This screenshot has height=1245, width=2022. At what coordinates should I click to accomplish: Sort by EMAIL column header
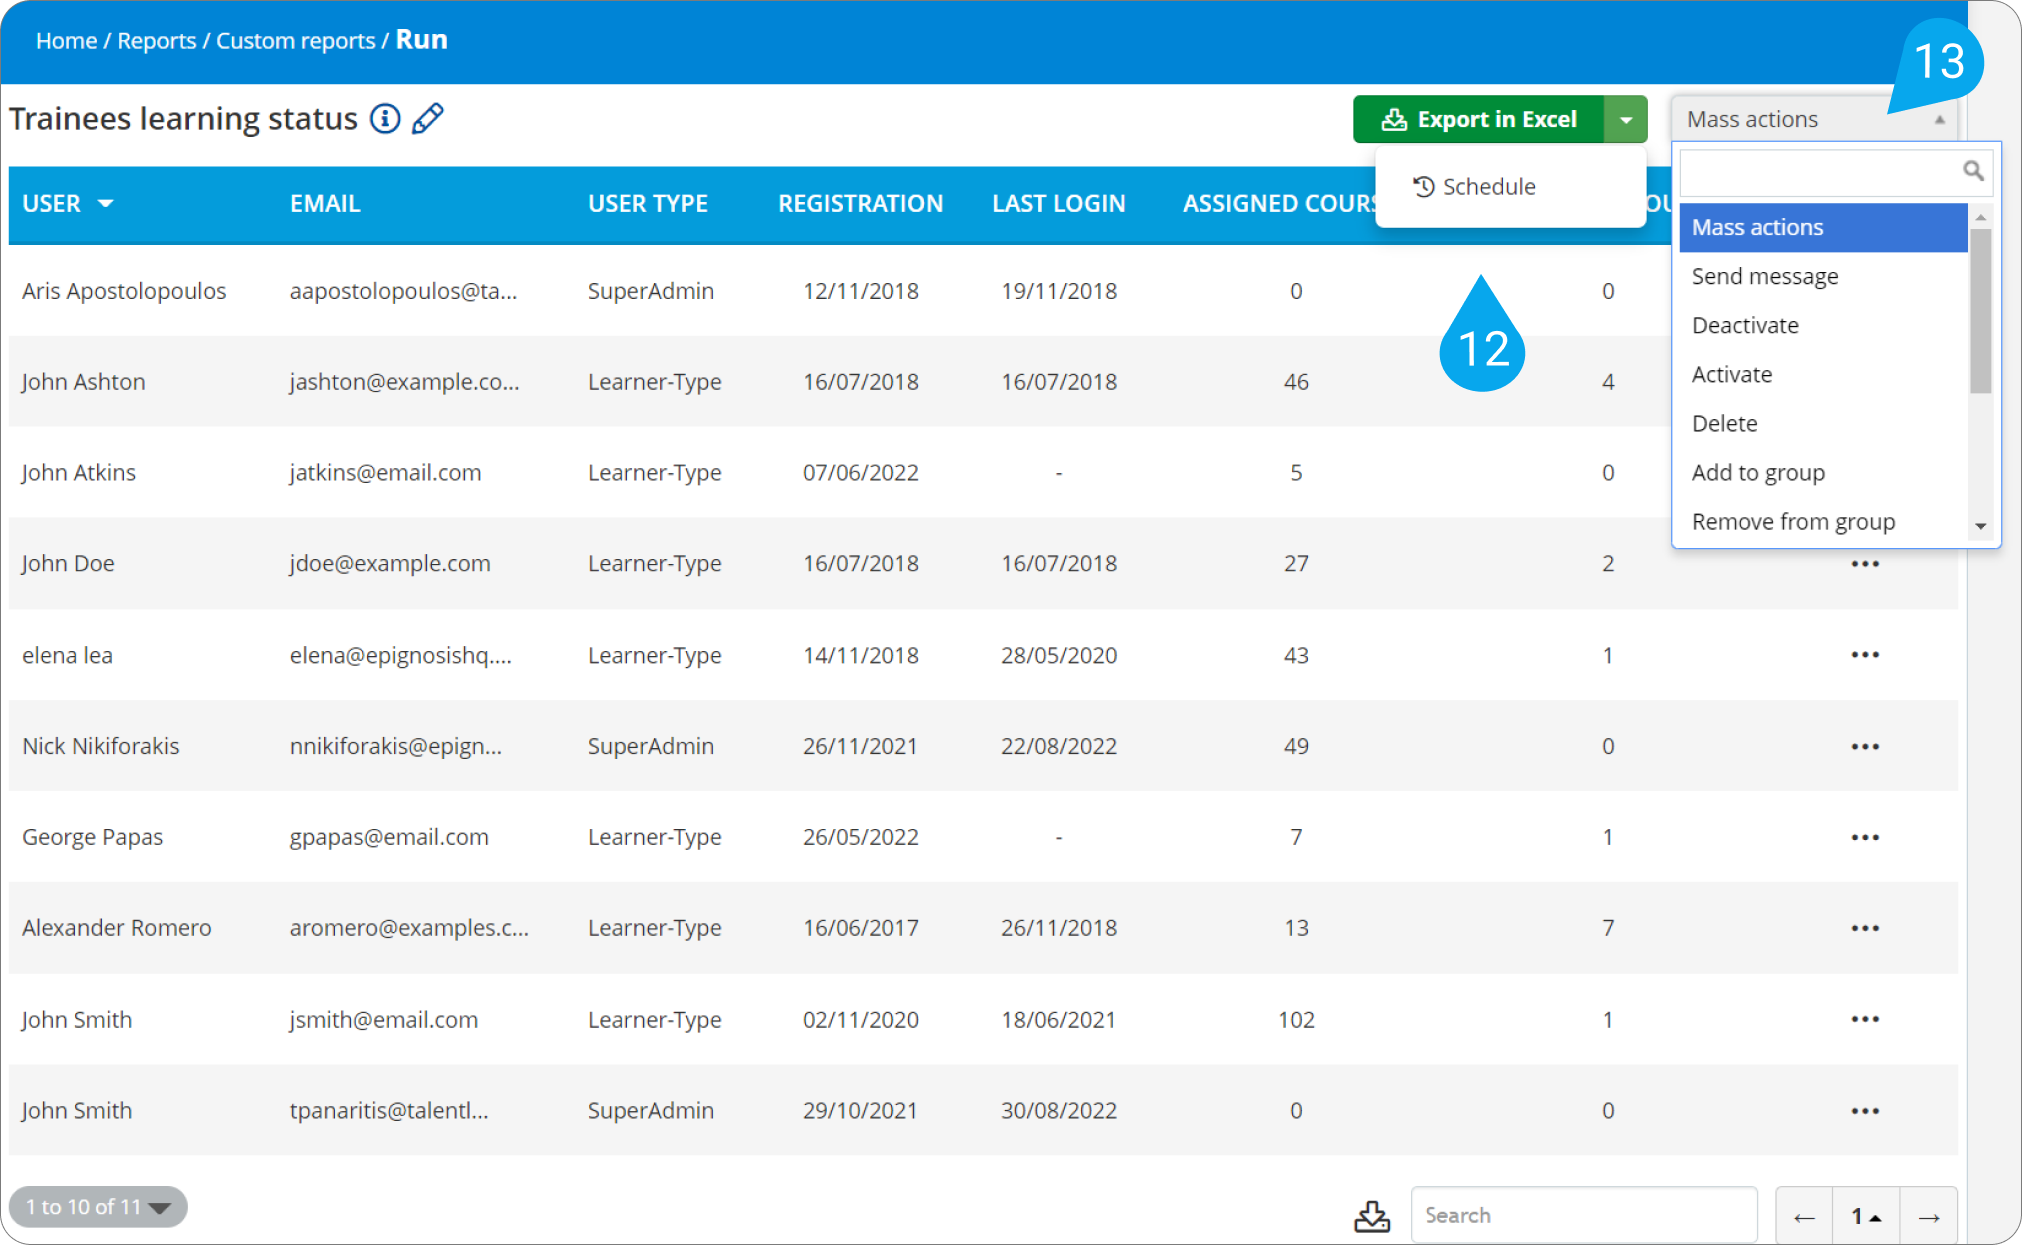pos(325,204)
